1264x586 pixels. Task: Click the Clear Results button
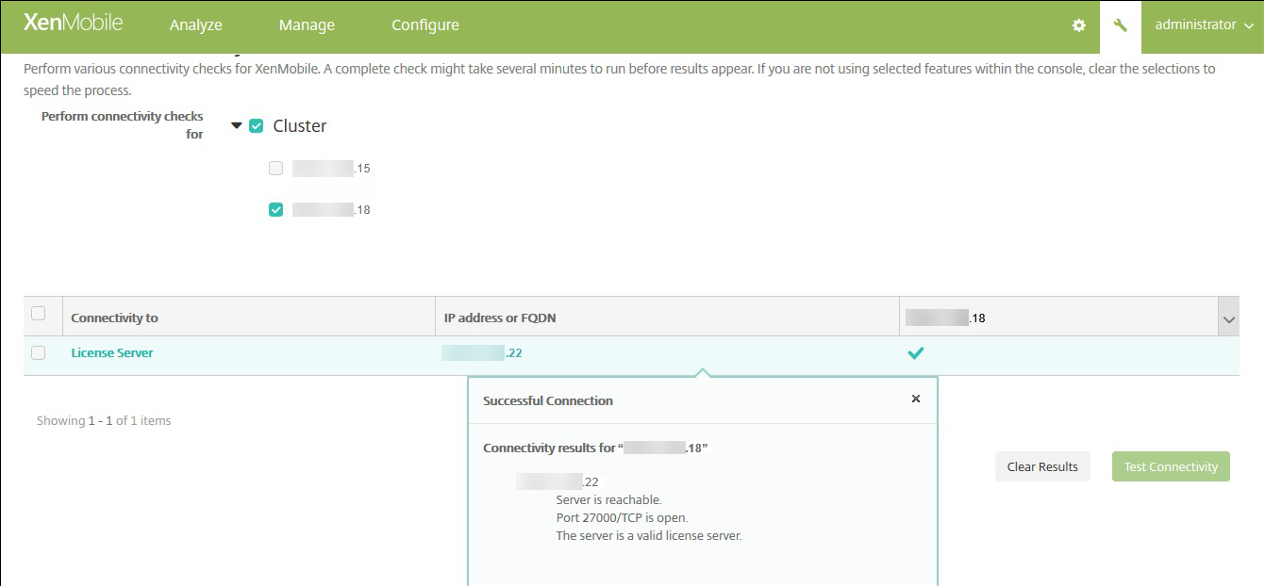click(1042, 467)
